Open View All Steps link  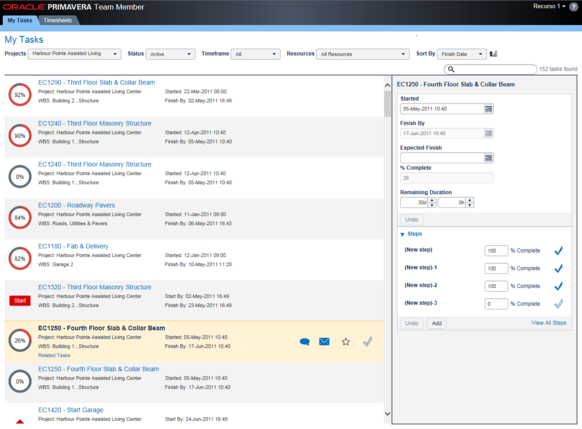tap(549, 323)
